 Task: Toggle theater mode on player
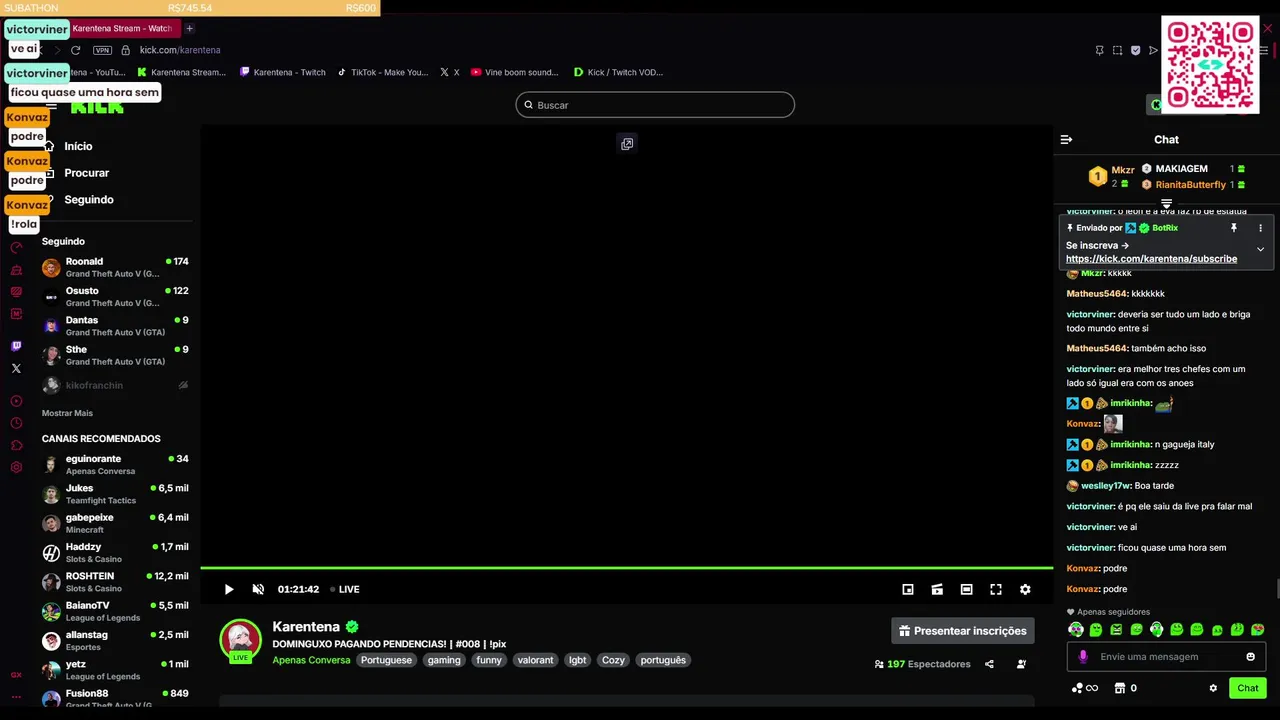966,589
